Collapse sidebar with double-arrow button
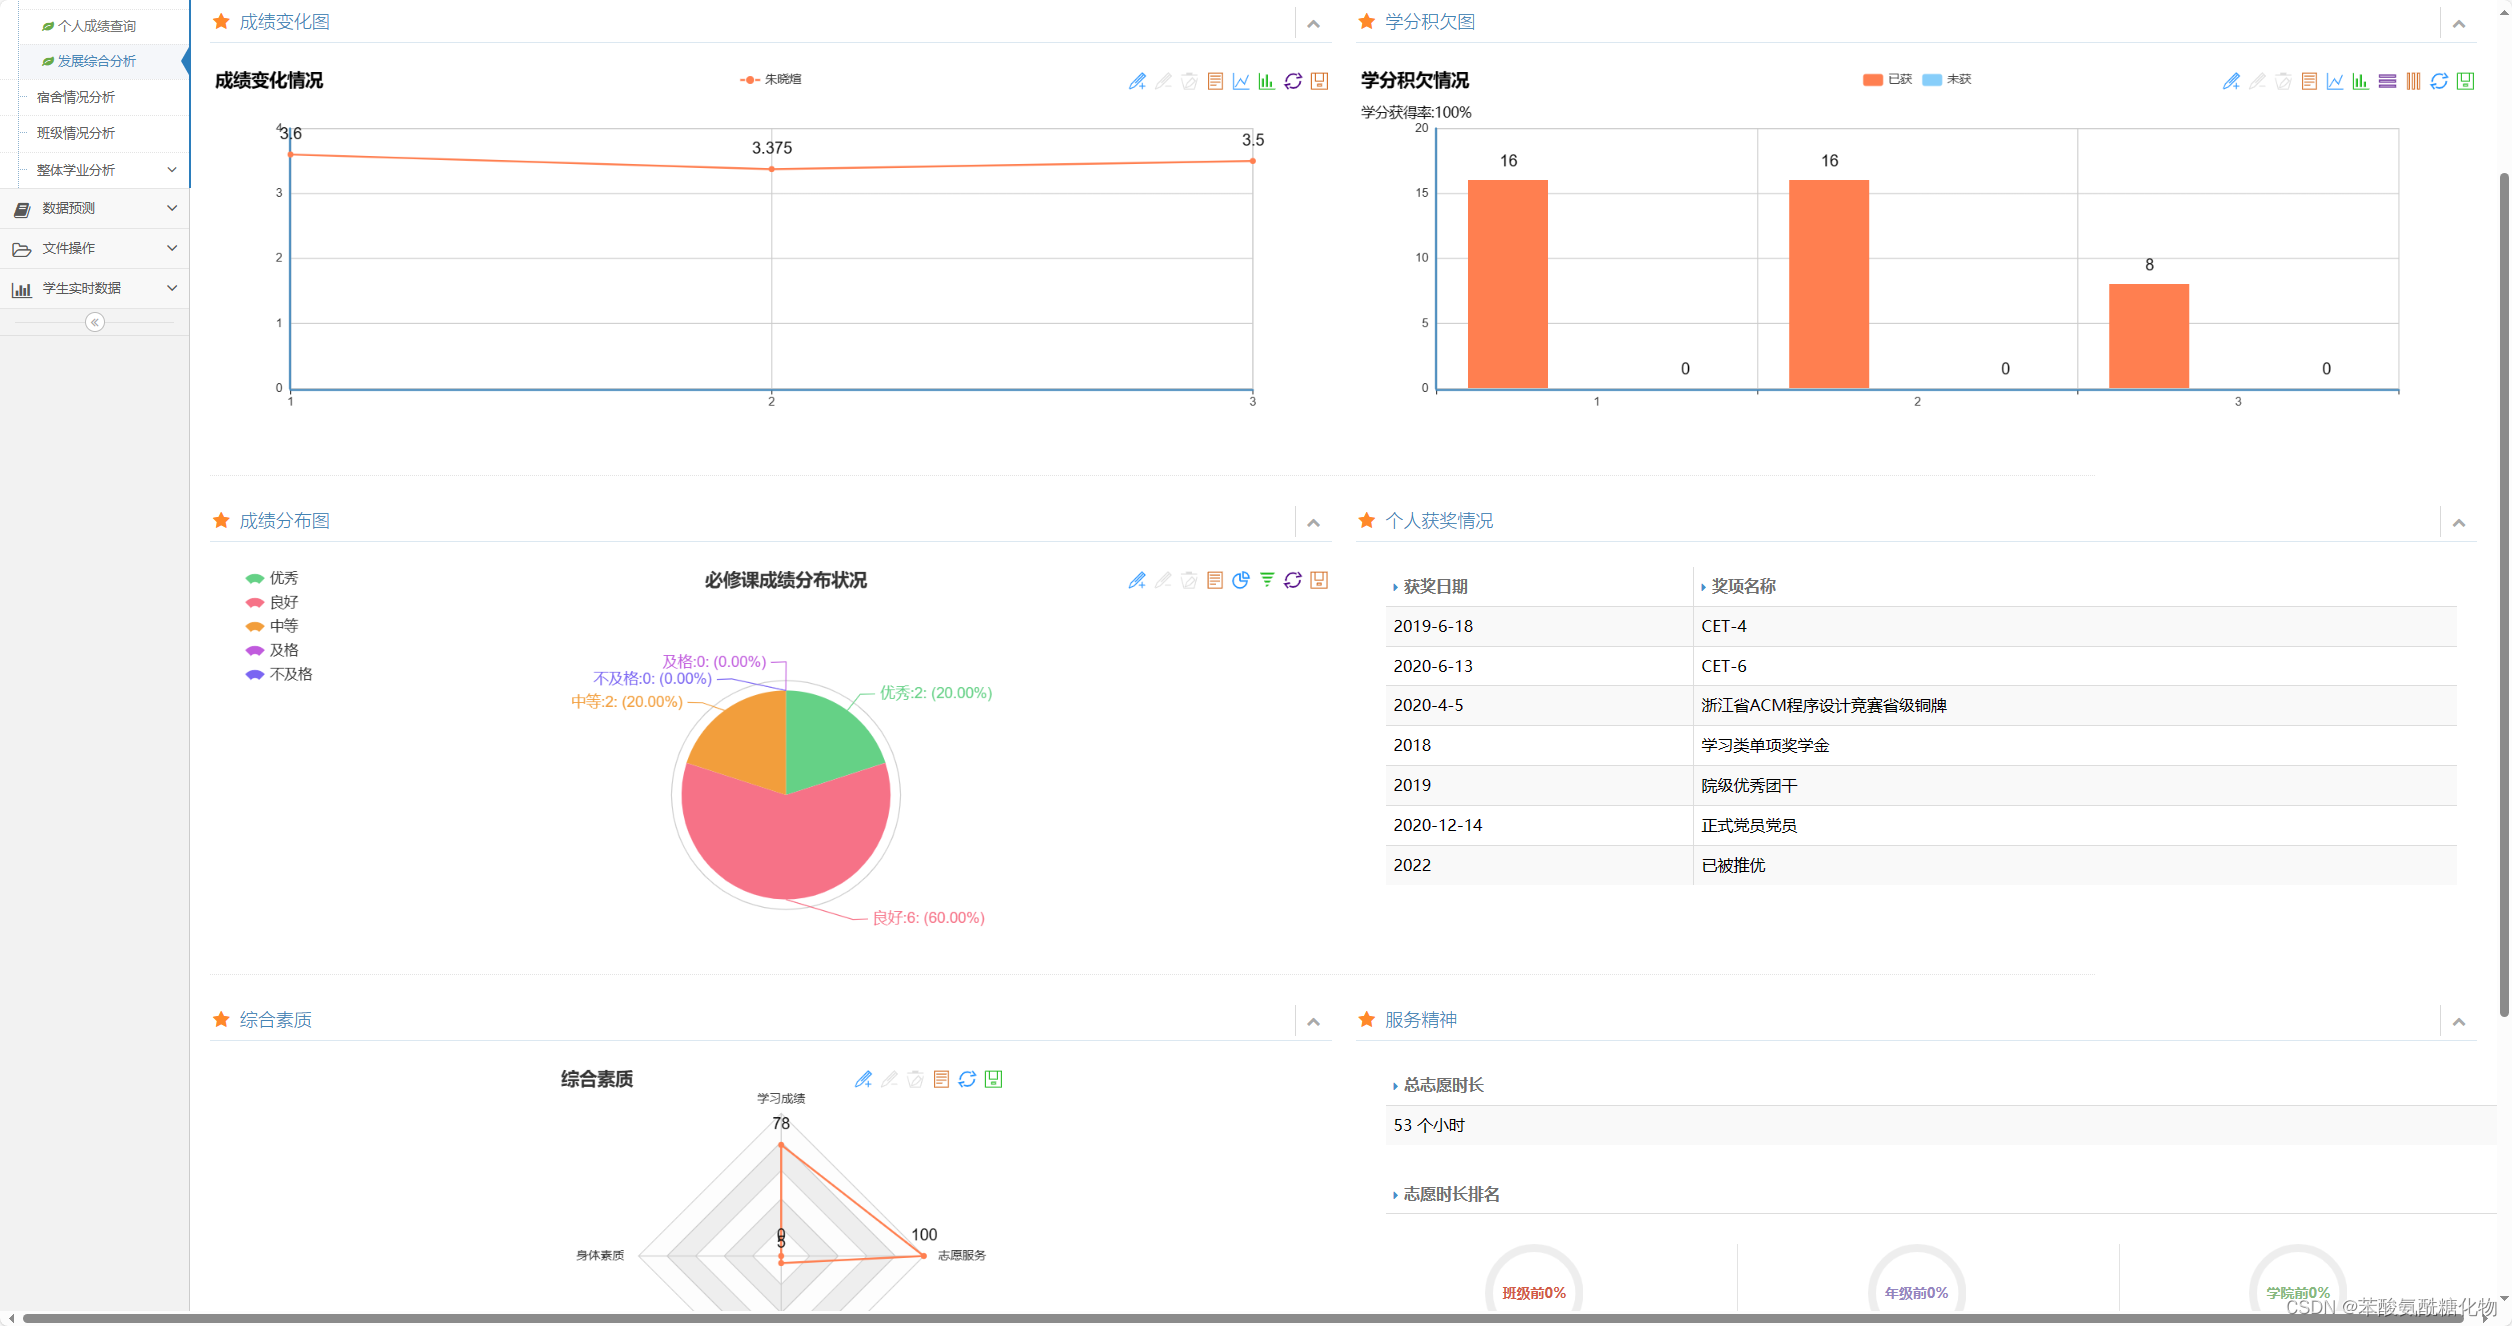This screenshot has height=1326, width=2512. click(x=95, y=322)
